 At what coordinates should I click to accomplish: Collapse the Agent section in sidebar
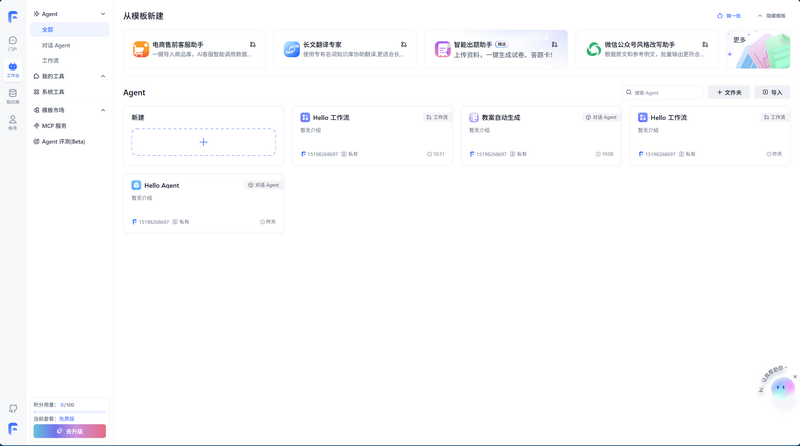pyautogui.click(x=103, y=14)
